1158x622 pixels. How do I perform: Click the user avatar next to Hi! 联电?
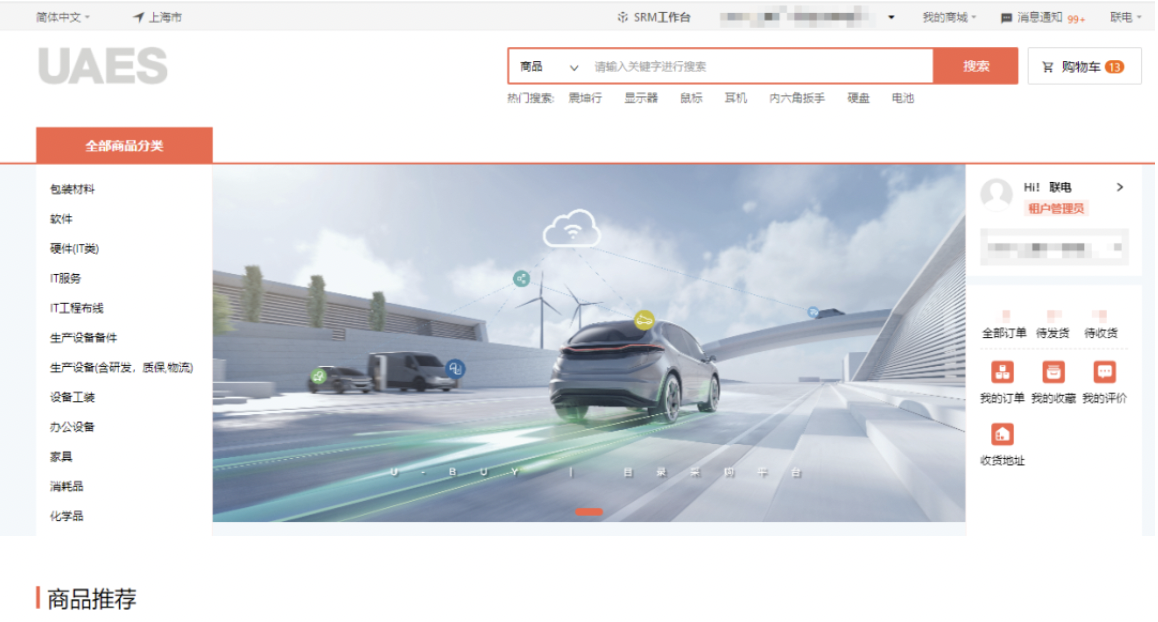(996, 194)
